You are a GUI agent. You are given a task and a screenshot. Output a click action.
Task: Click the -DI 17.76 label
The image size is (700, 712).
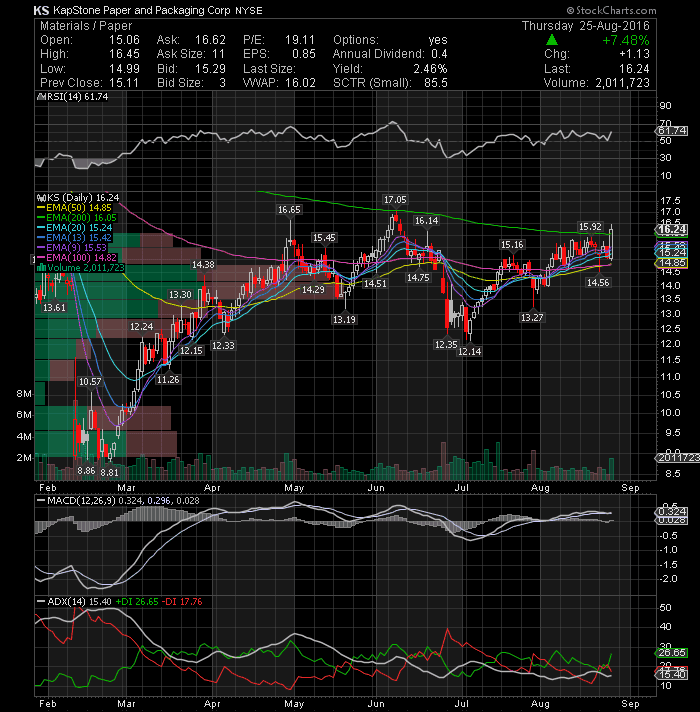[x=182, y=602]
